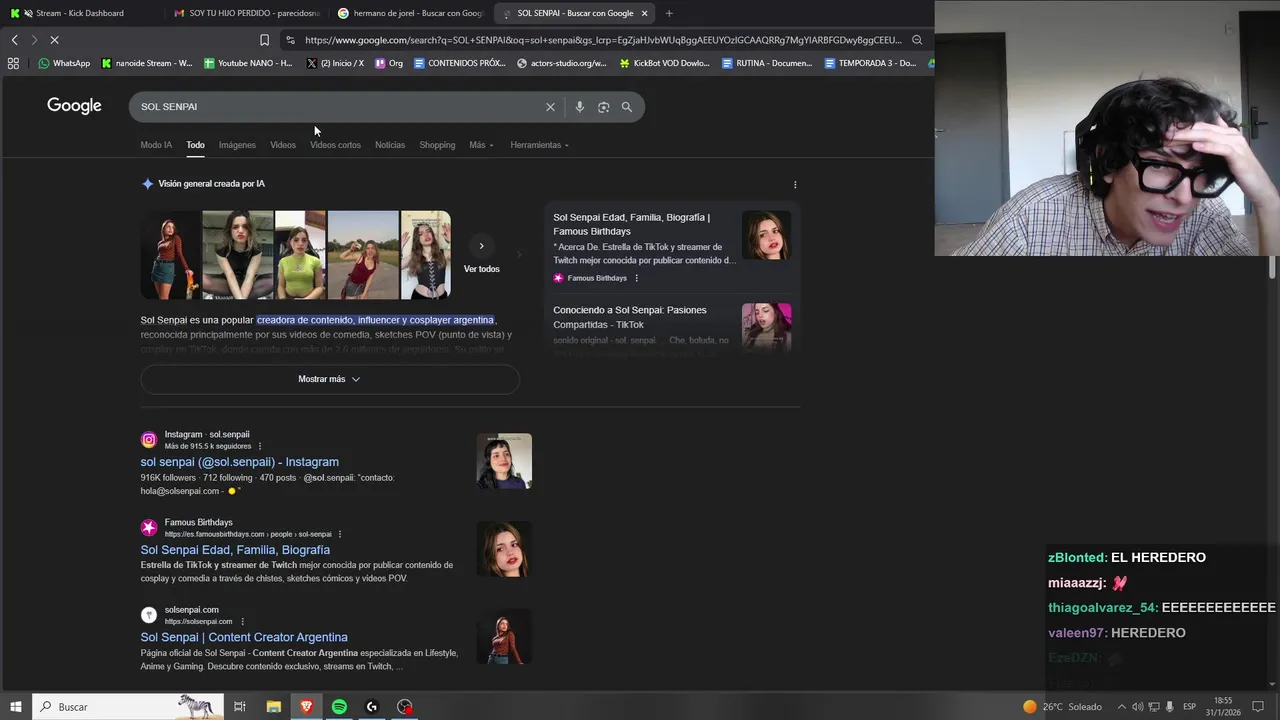
Task: Open volume control in system tray
Action: [1138, 707]
